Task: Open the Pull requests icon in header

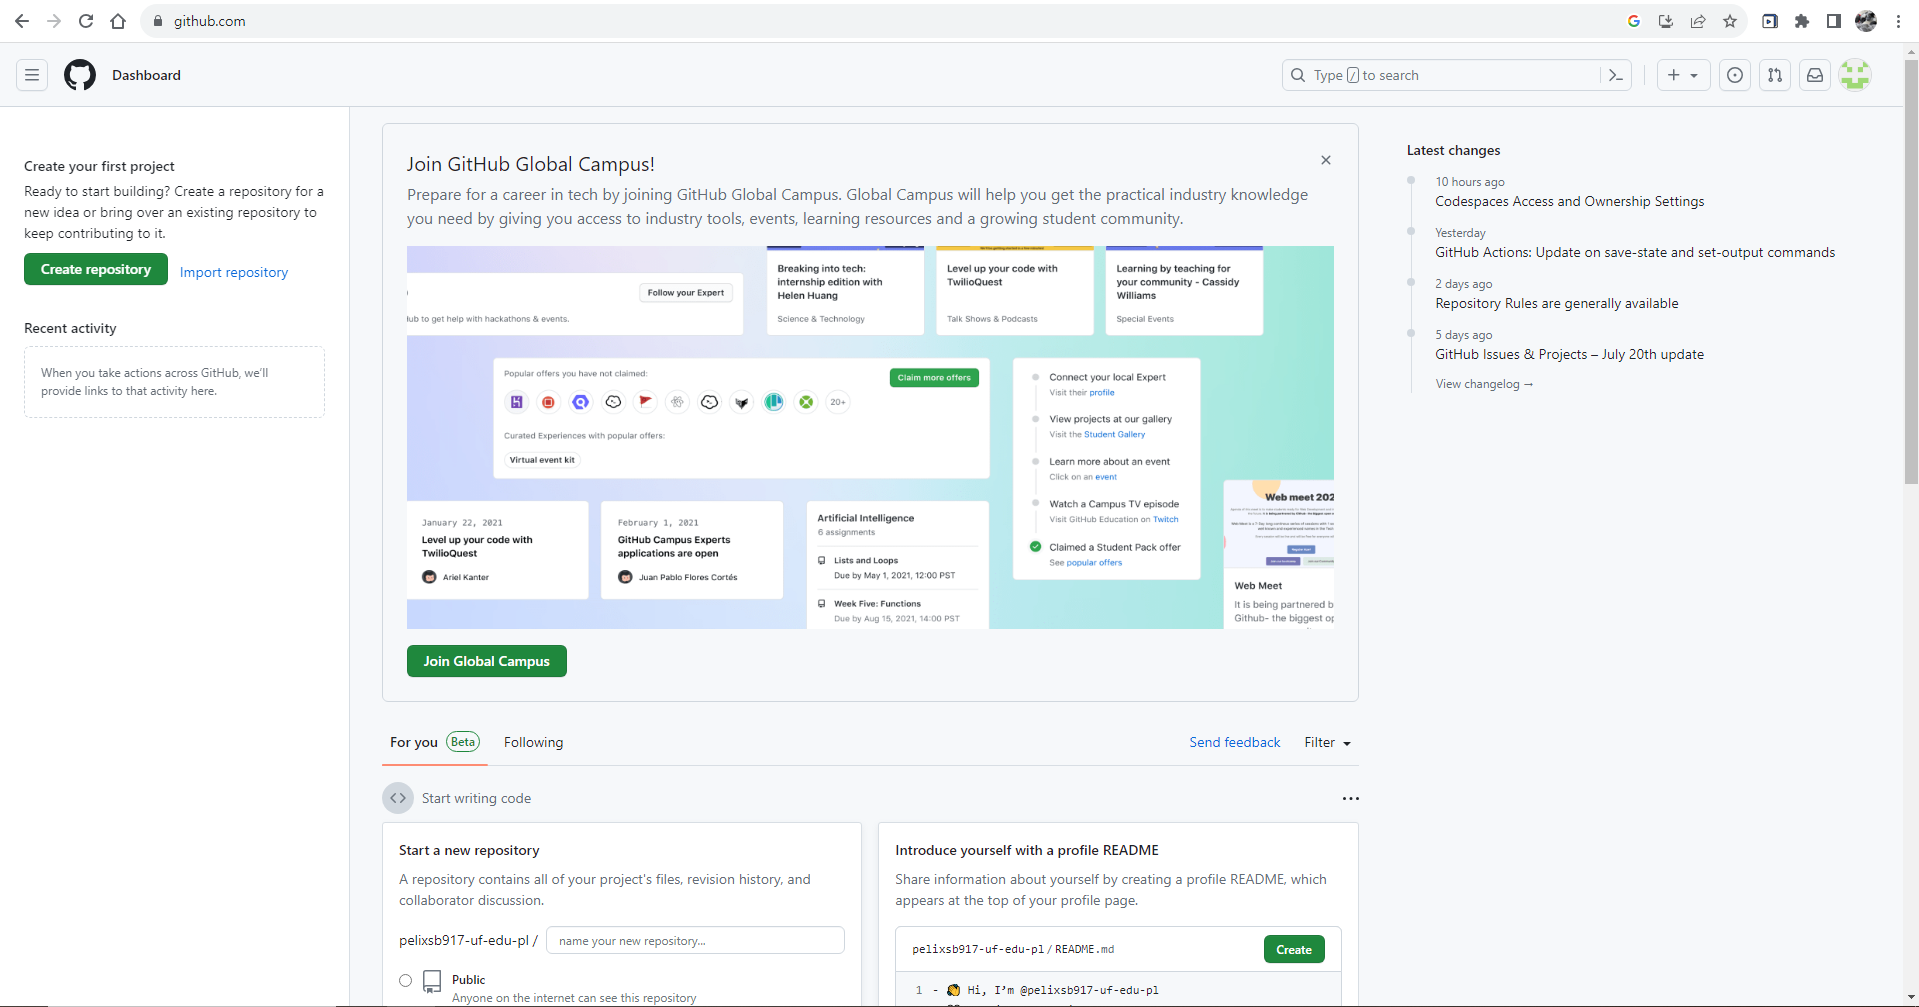Action: pos(1775,75)
